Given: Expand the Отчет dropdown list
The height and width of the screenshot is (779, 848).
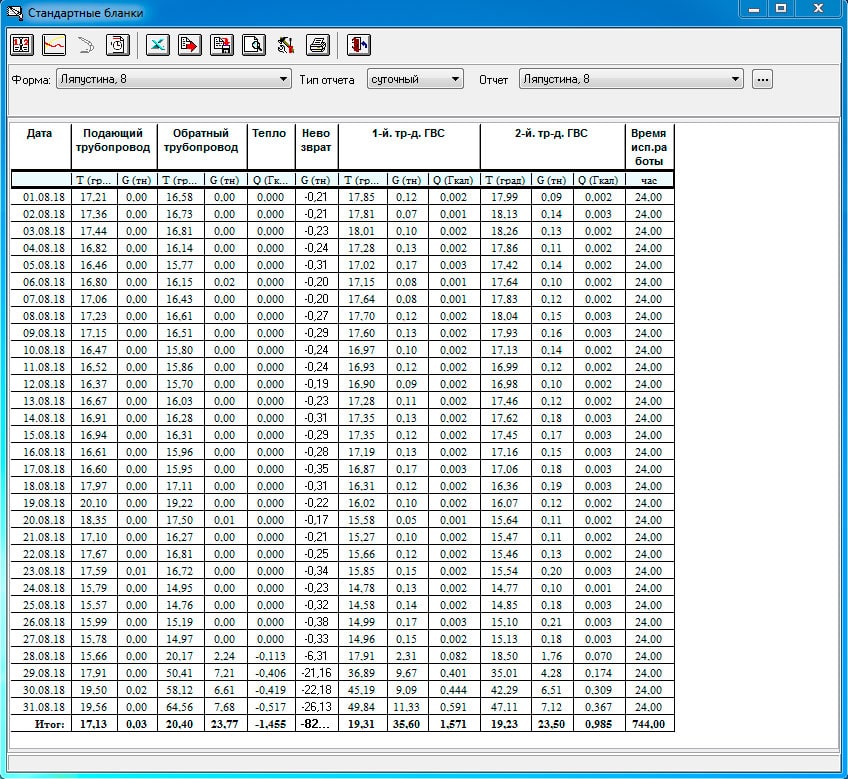Looking at the screenshot, I should point(736,79).
